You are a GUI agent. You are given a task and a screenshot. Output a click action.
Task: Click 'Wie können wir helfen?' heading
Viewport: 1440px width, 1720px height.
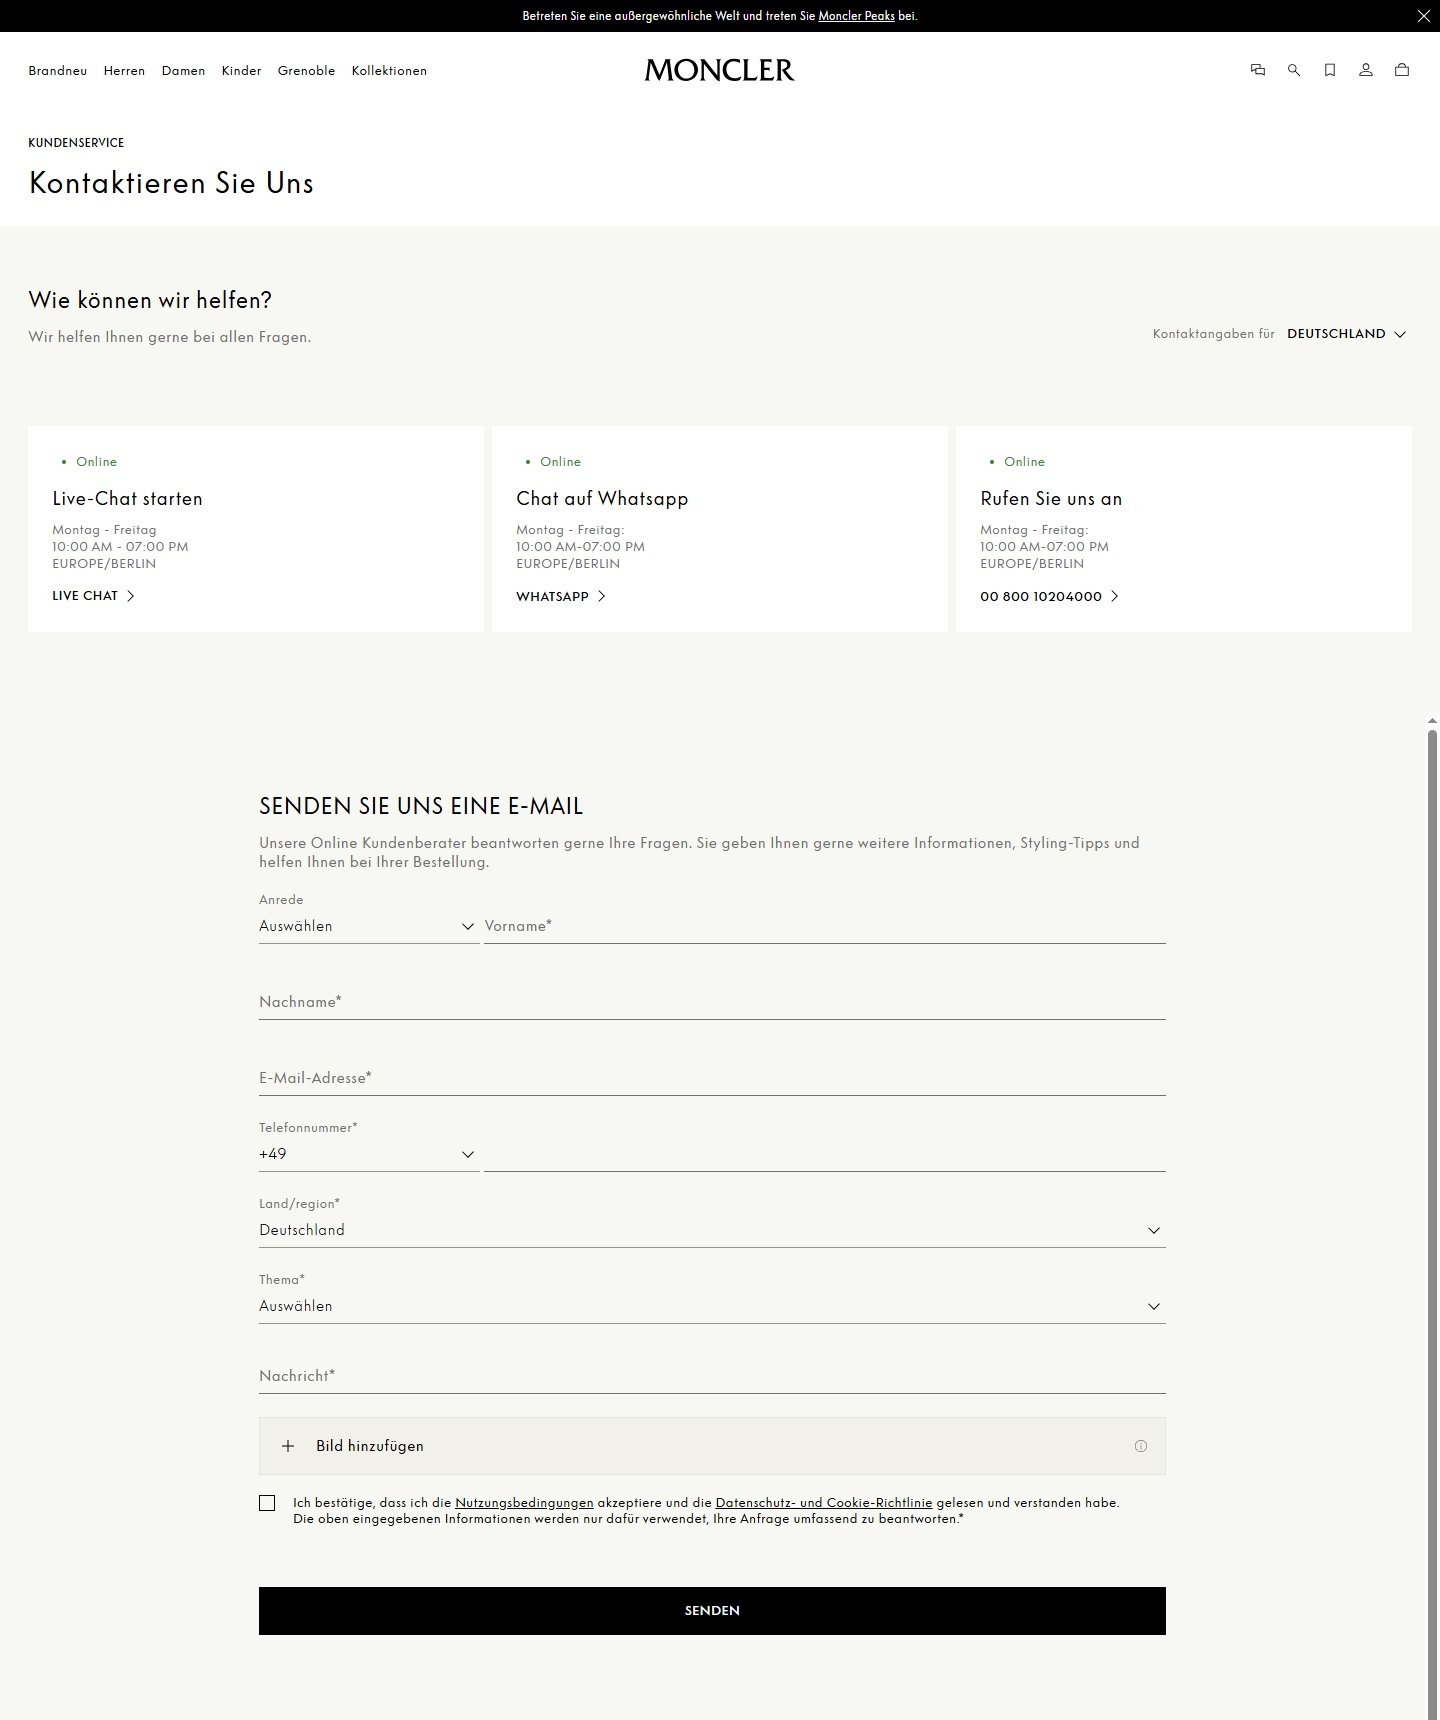(x=150, y=300)
